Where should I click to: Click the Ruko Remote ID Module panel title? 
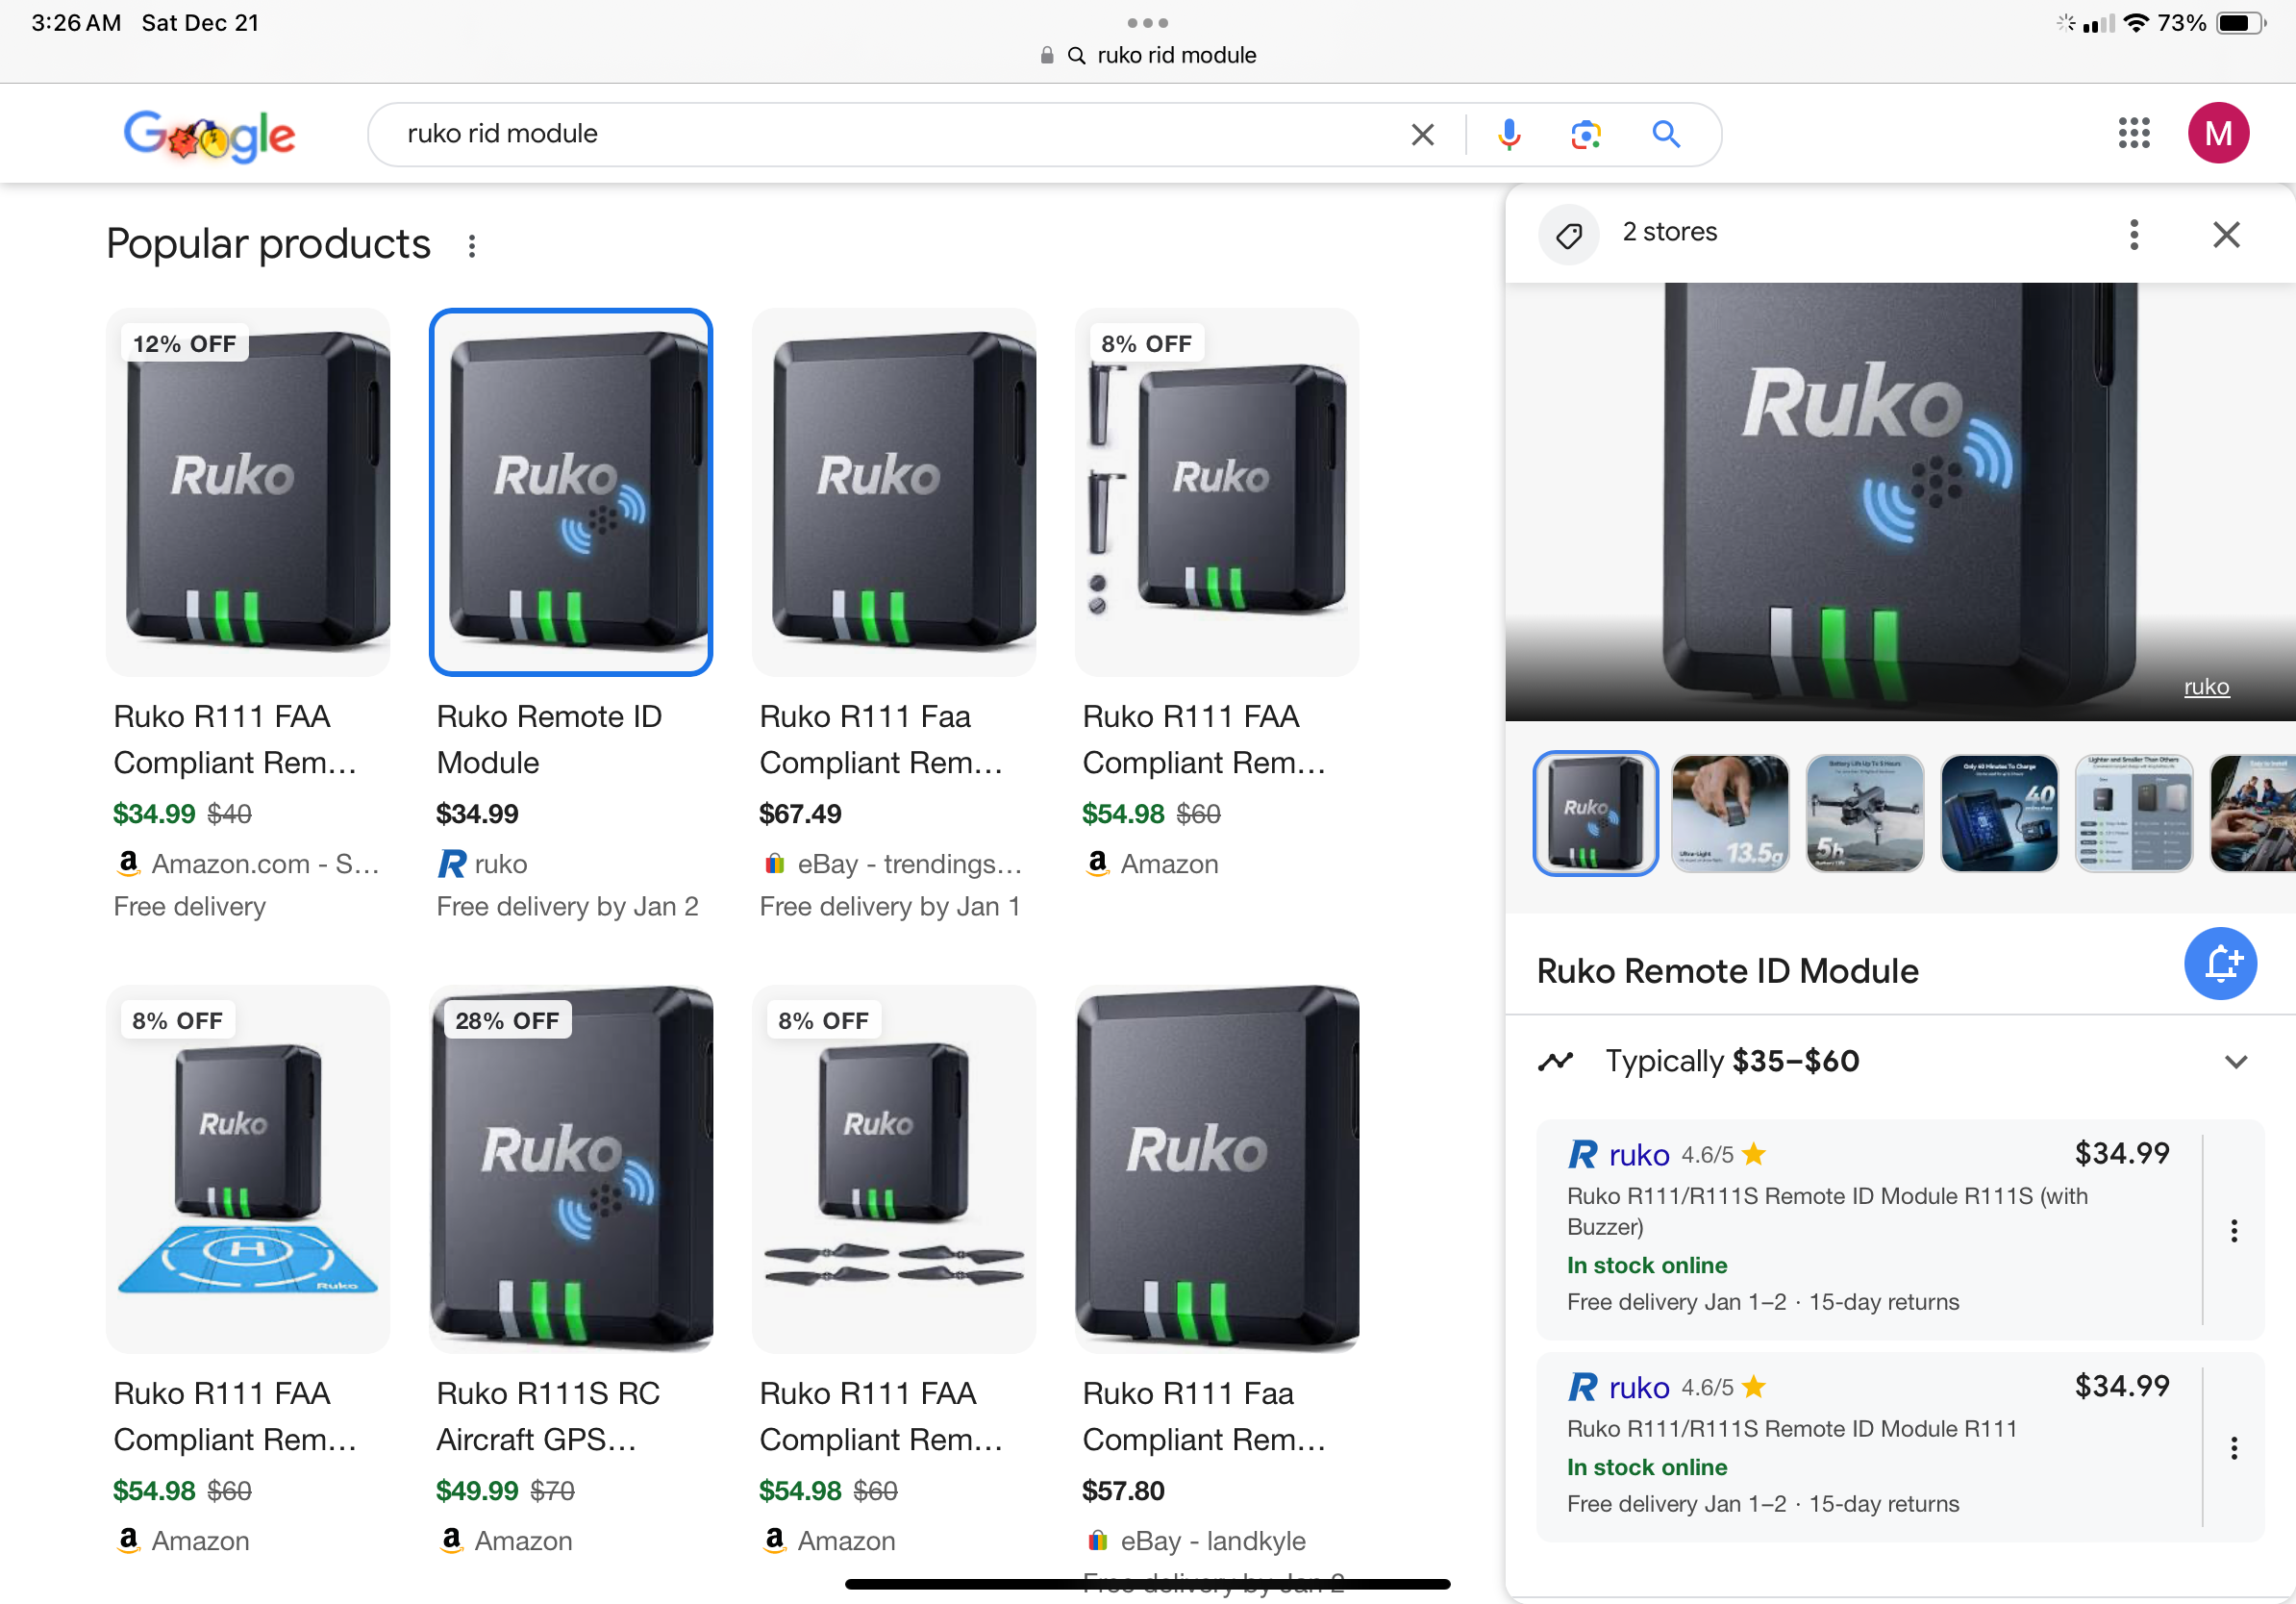point(1727,971)
